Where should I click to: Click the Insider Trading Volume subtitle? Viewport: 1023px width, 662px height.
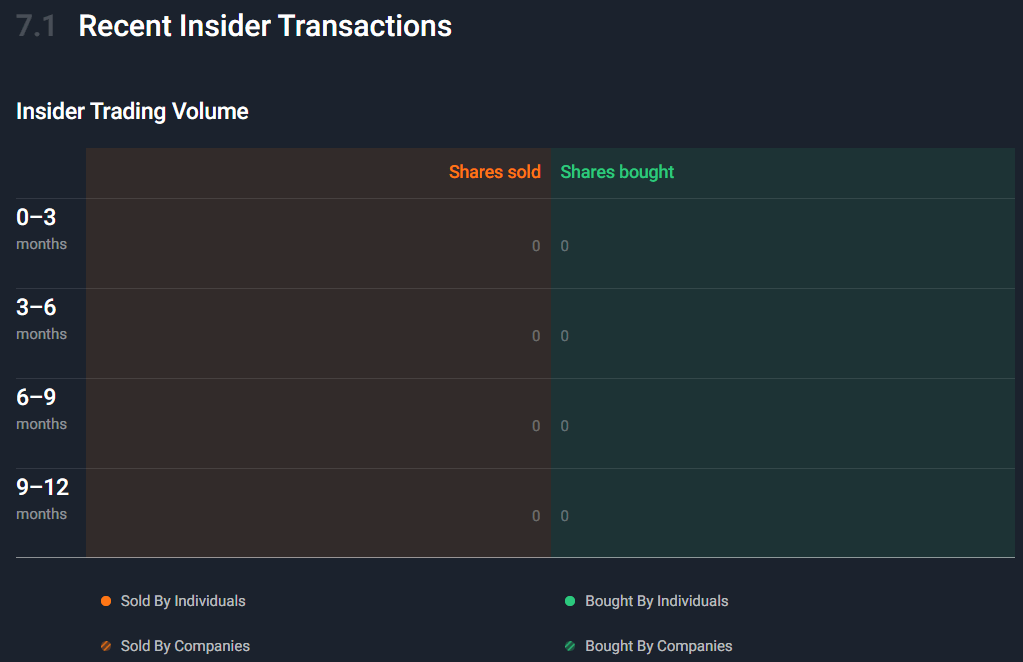pos(132,112)
